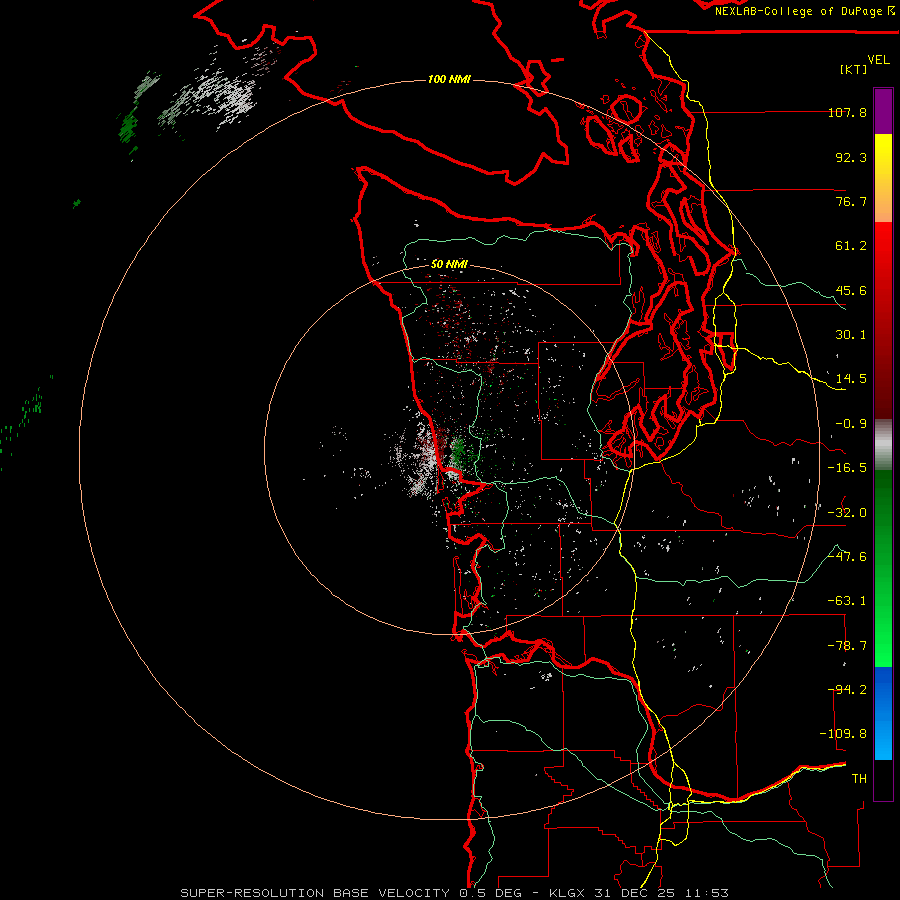Click the 50 NMI range ring label
The width and height of the screenshot is (900, 900).
click(449, 264)
